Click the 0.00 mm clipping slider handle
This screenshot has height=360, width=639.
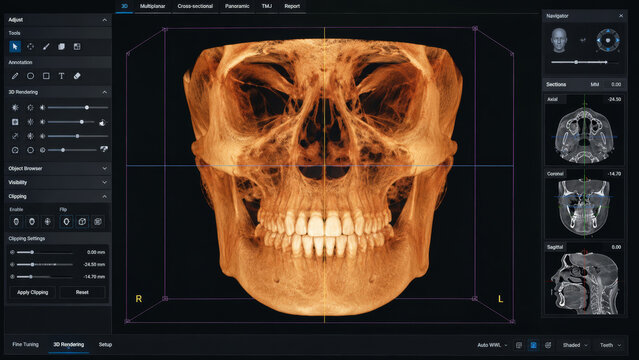click(32, 252)
